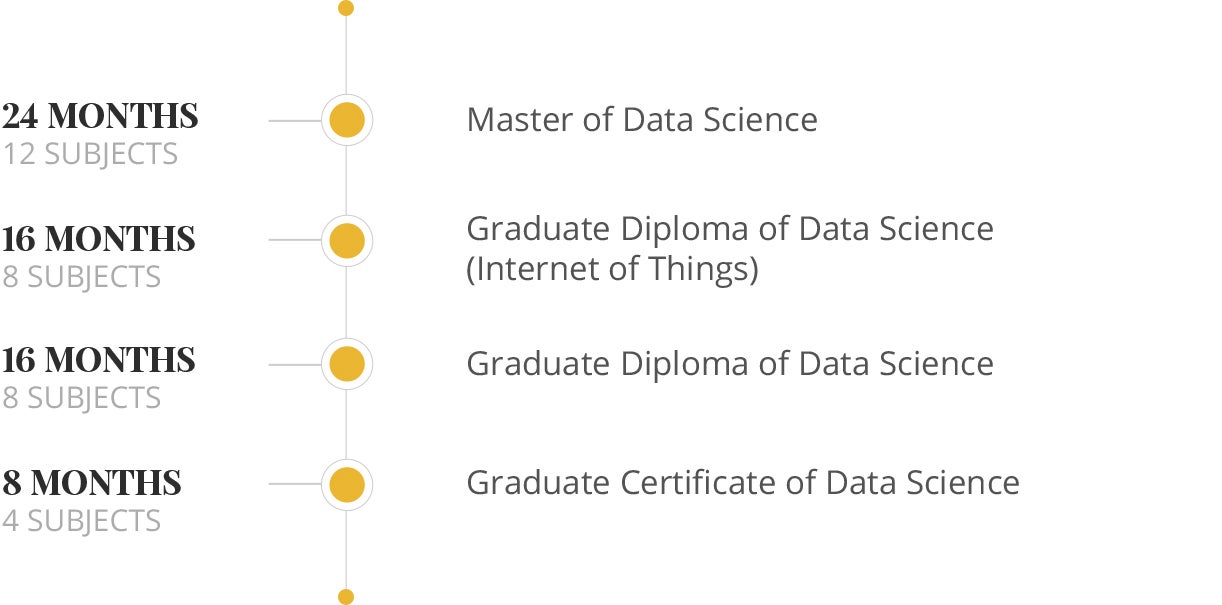Select the gold marker for the Internet of Things diploma
The width and height of the screenshot is (1222, 605).
point(346,241)
